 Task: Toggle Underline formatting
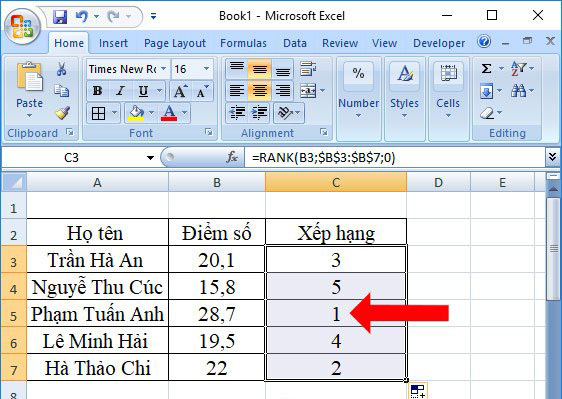143,91
